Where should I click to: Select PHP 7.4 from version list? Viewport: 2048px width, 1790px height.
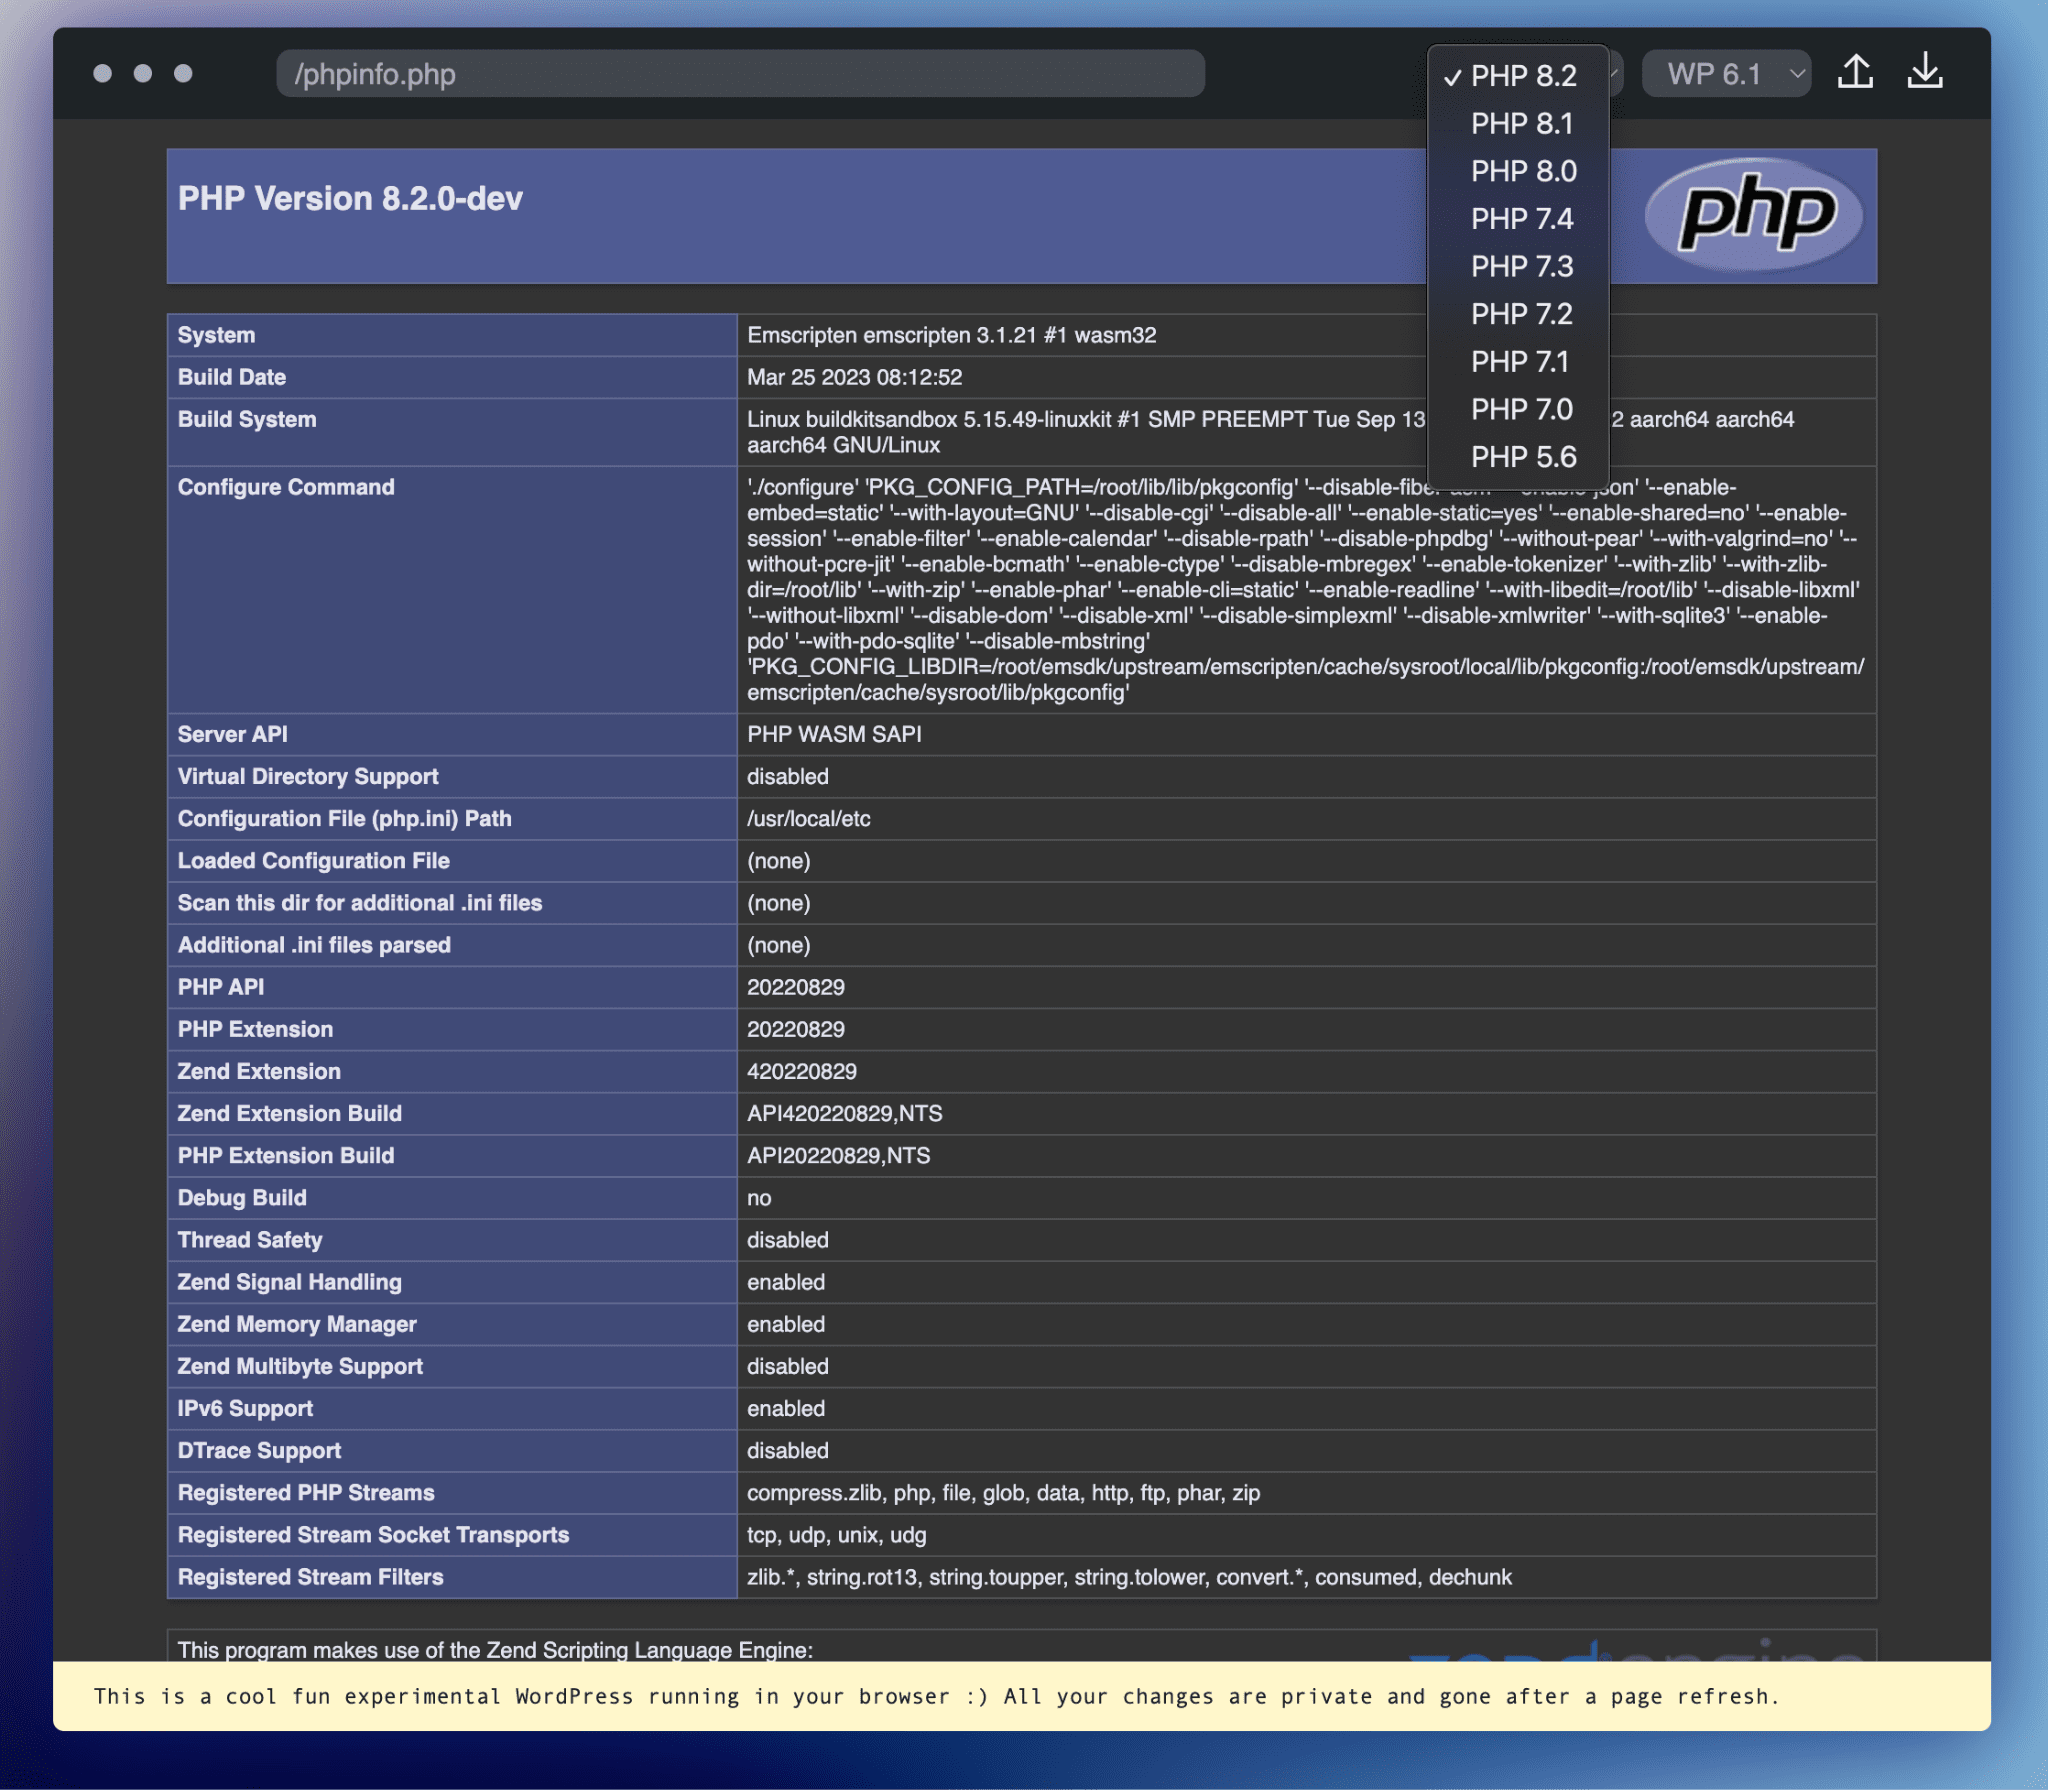[x=1520, y=219]
